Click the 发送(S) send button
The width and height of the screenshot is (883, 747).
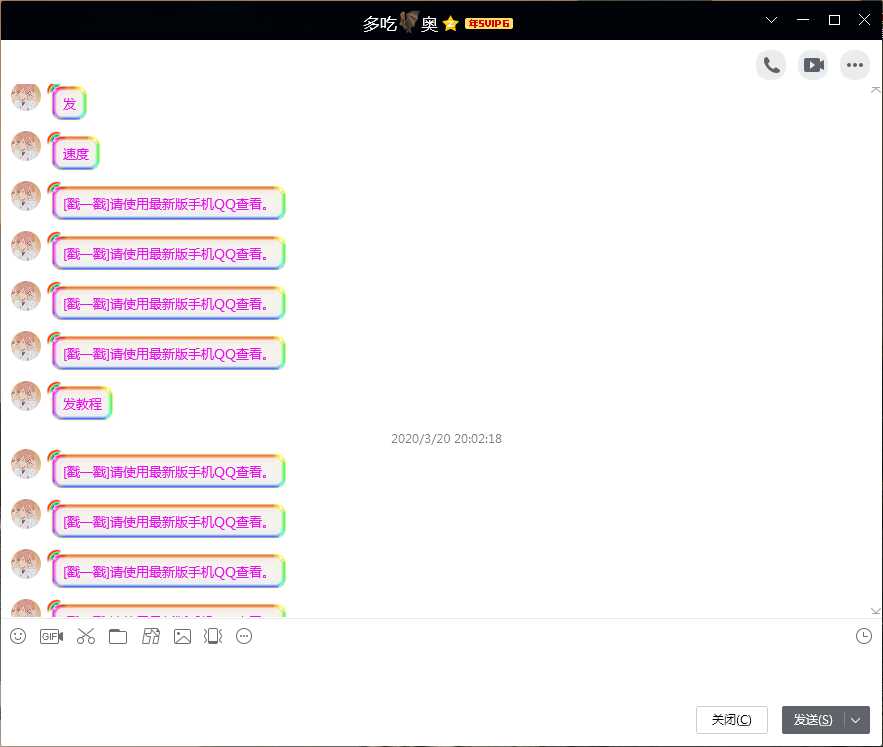click(813, 720)
